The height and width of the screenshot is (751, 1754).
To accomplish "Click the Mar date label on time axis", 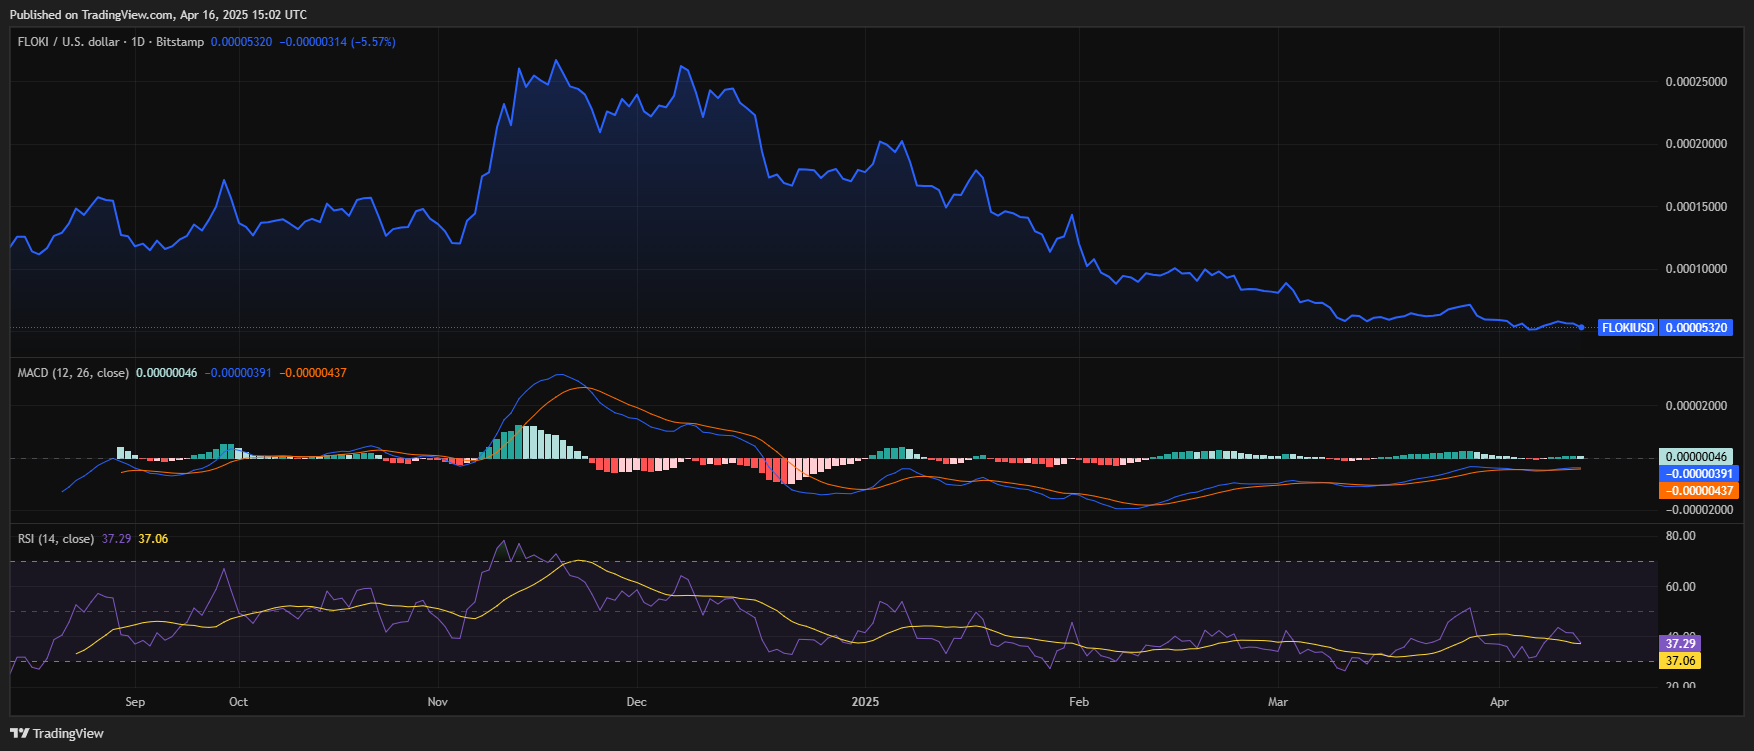I will (1277, 702).
